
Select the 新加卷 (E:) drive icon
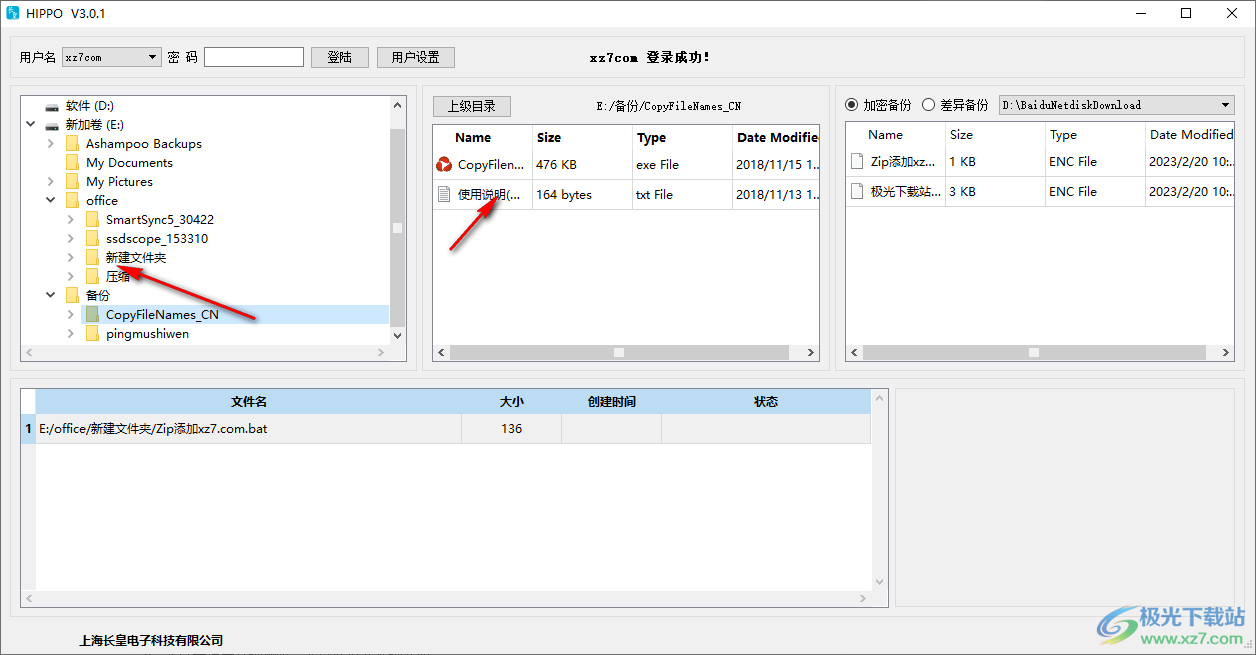(52, 125)
